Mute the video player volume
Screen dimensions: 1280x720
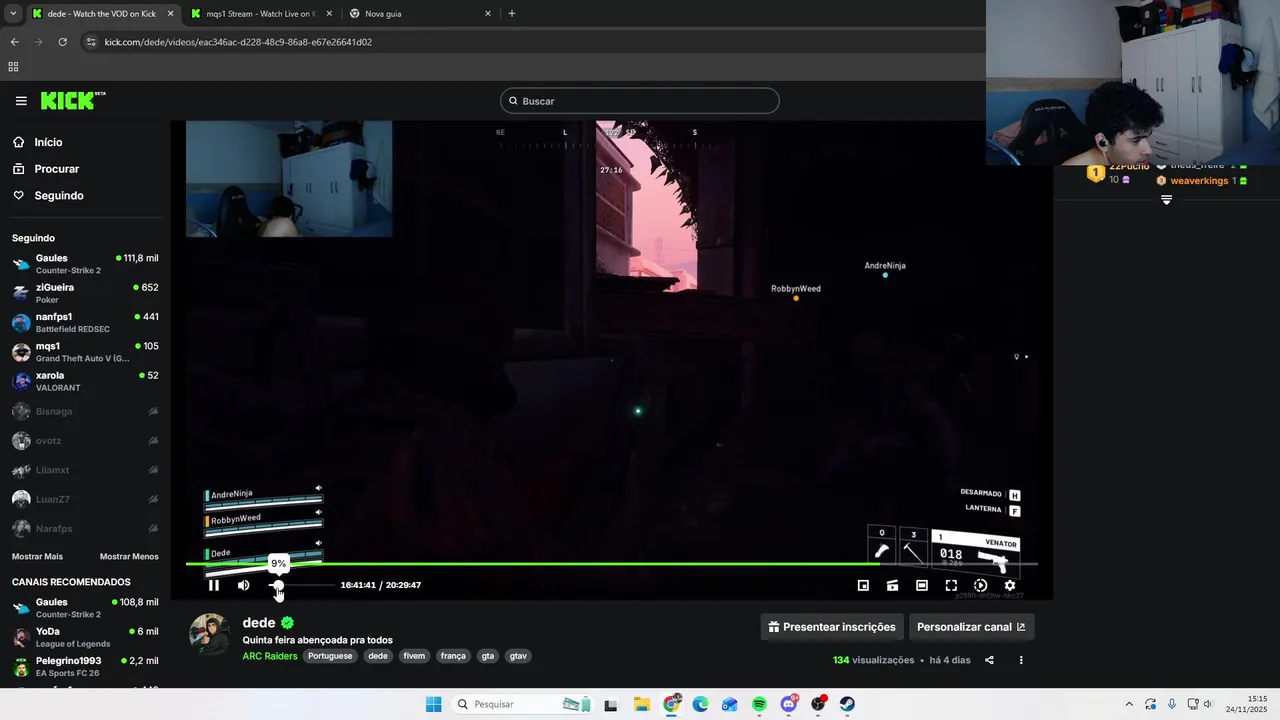[243, 585]
